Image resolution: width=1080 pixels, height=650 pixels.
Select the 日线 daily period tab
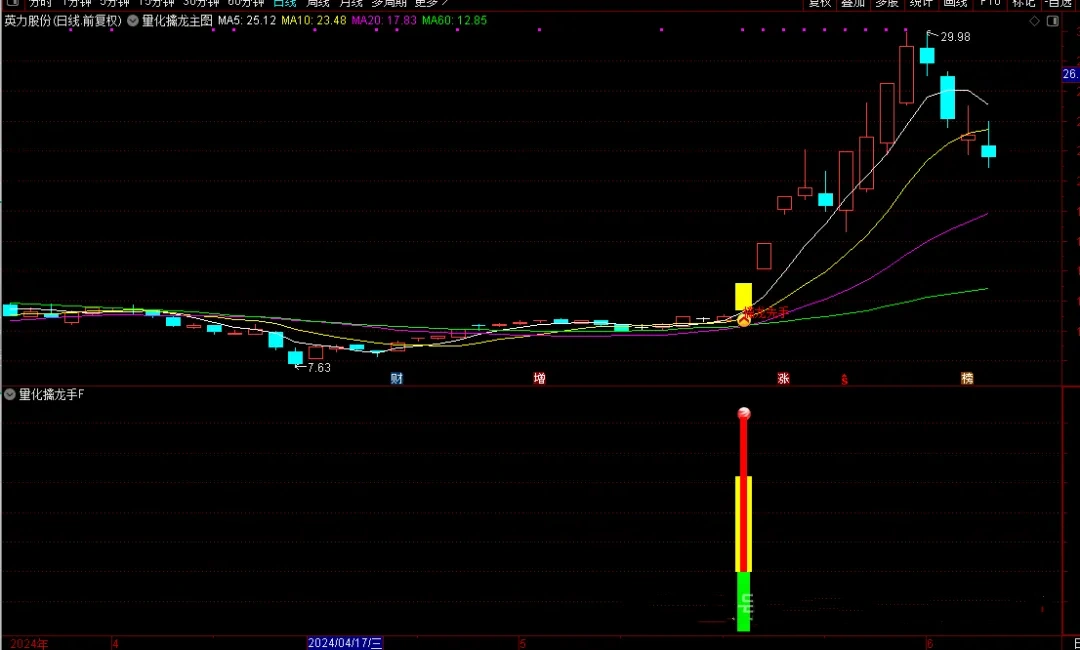click(x=285, y=3)
